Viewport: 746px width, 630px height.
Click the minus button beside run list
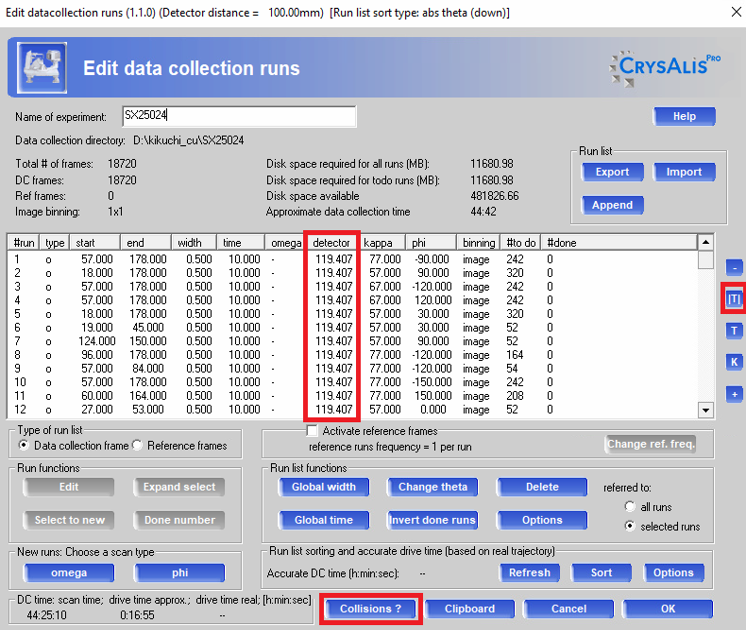click(x=734, y=267)
